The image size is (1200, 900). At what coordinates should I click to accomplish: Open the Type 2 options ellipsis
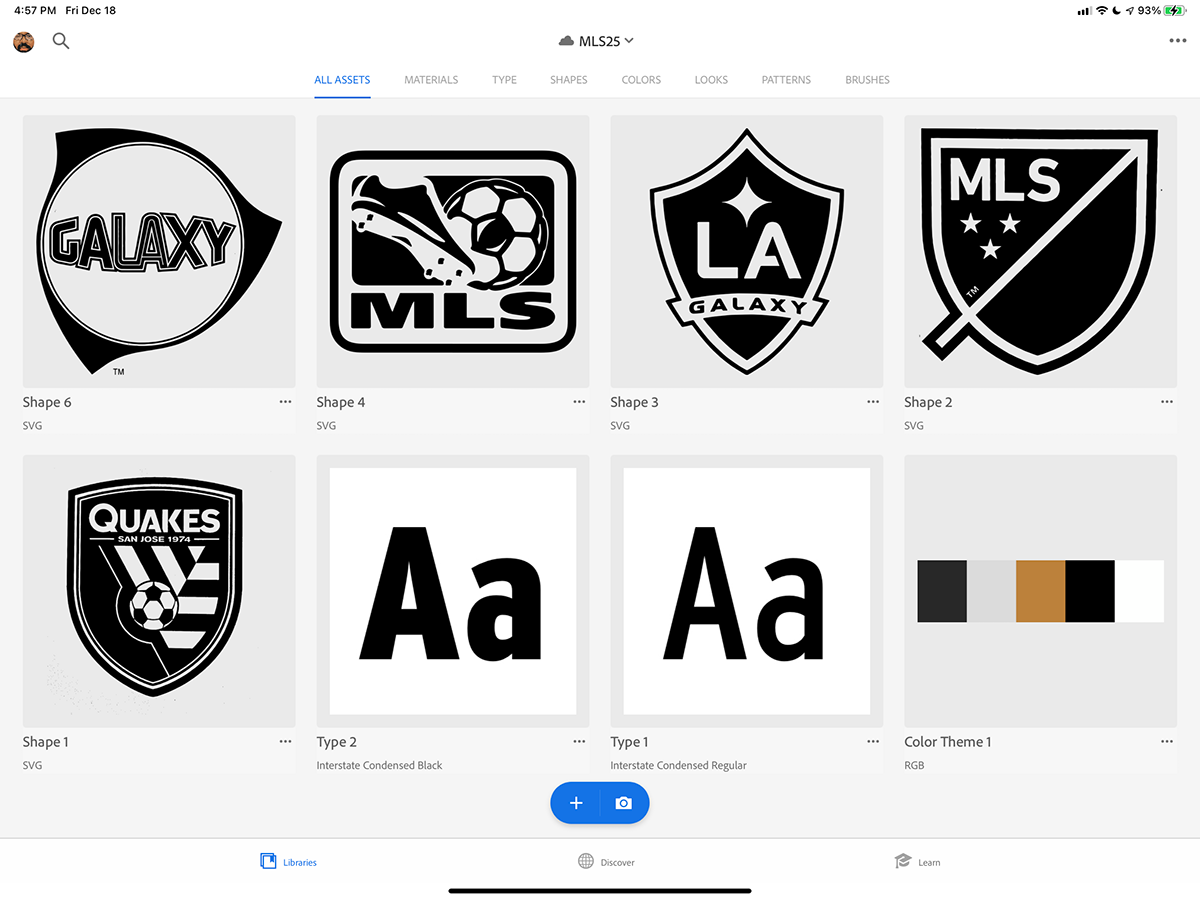pos(579,742)
